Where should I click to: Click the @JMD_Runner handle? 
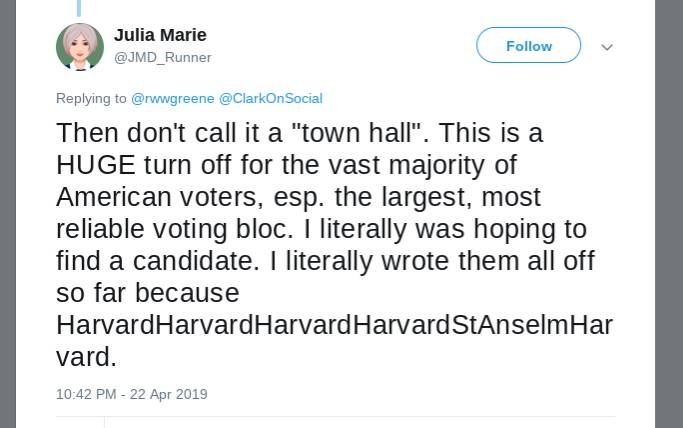click(x=162, y=58)
